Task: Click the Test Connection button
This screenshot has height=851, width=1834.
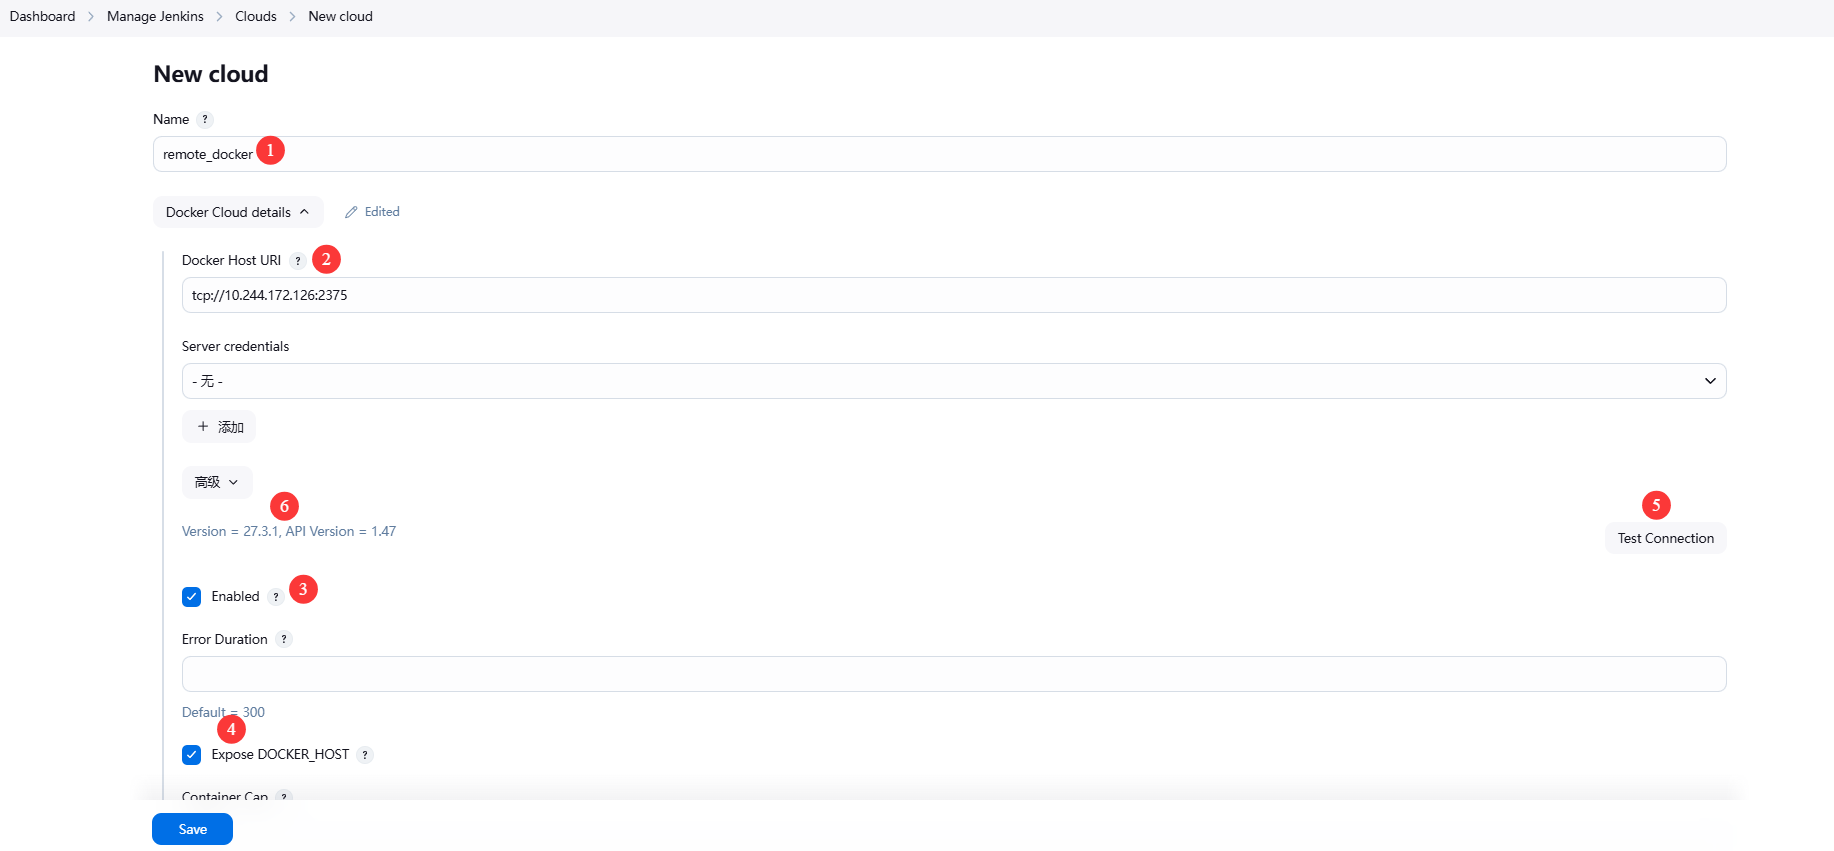Action: click(x=1665, y=538)
